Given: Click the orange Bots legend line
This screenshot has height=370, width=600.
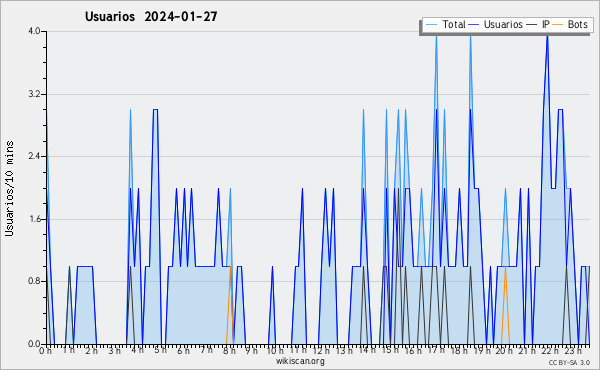Looking at the screenshot, I should tap(558, 24).
